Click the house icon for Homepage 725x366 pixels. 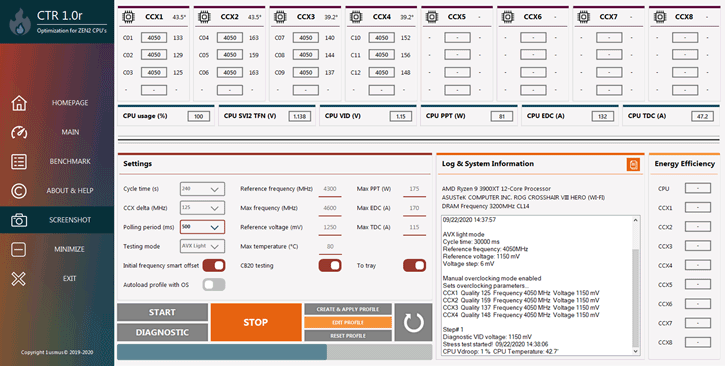19,103
